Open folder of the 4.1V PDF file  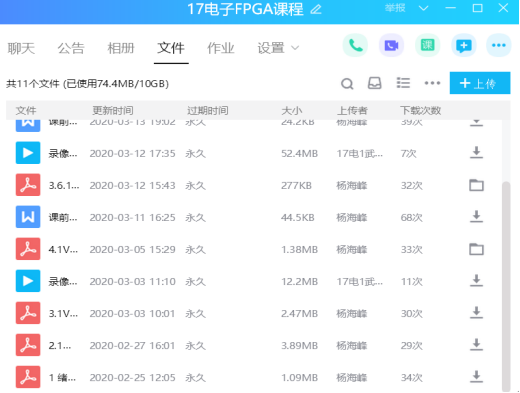[476, 249]
